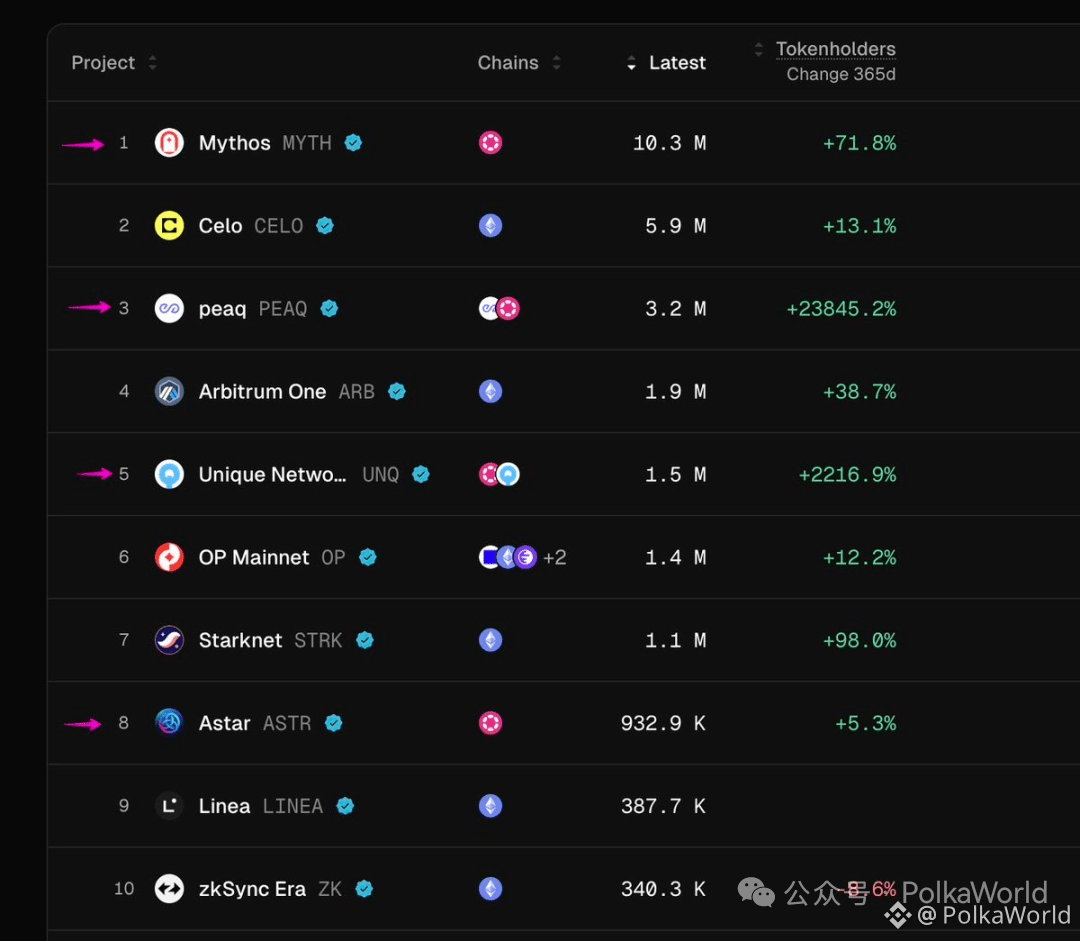Click the OP Mainnet red logo
1080x941 pixels.
pyautogui.click(x=169, y=557)
